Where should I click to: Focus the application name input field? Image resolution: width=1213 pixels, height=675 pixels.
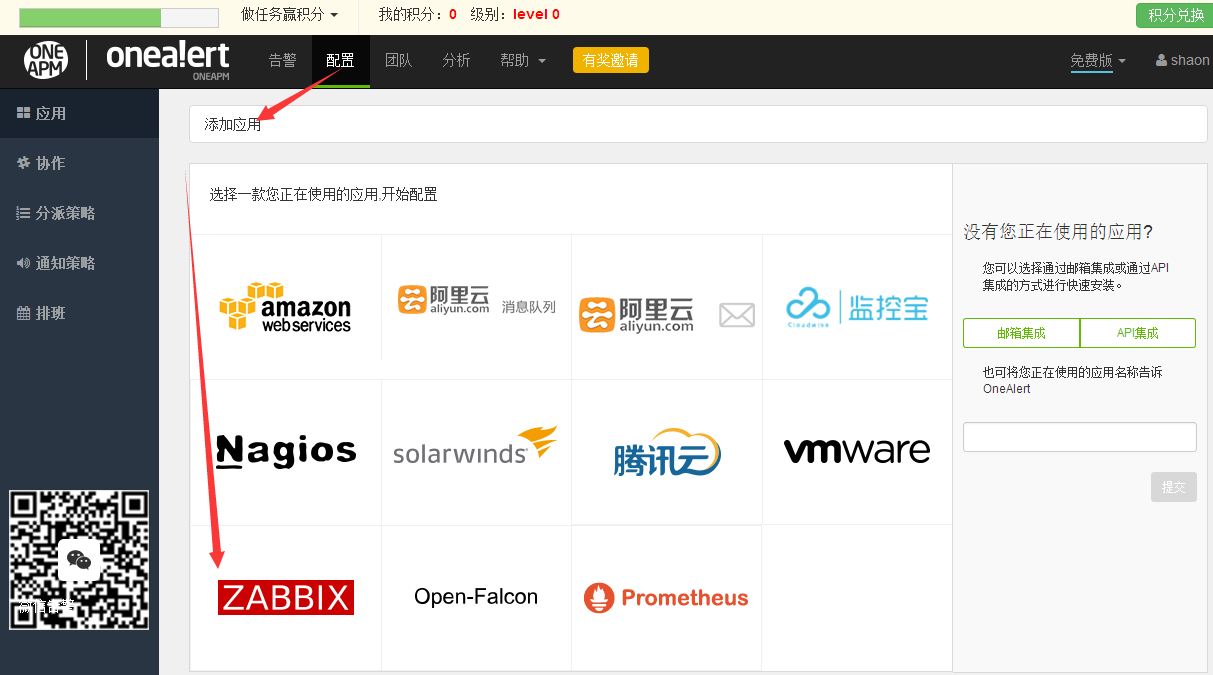[1080, 437]
